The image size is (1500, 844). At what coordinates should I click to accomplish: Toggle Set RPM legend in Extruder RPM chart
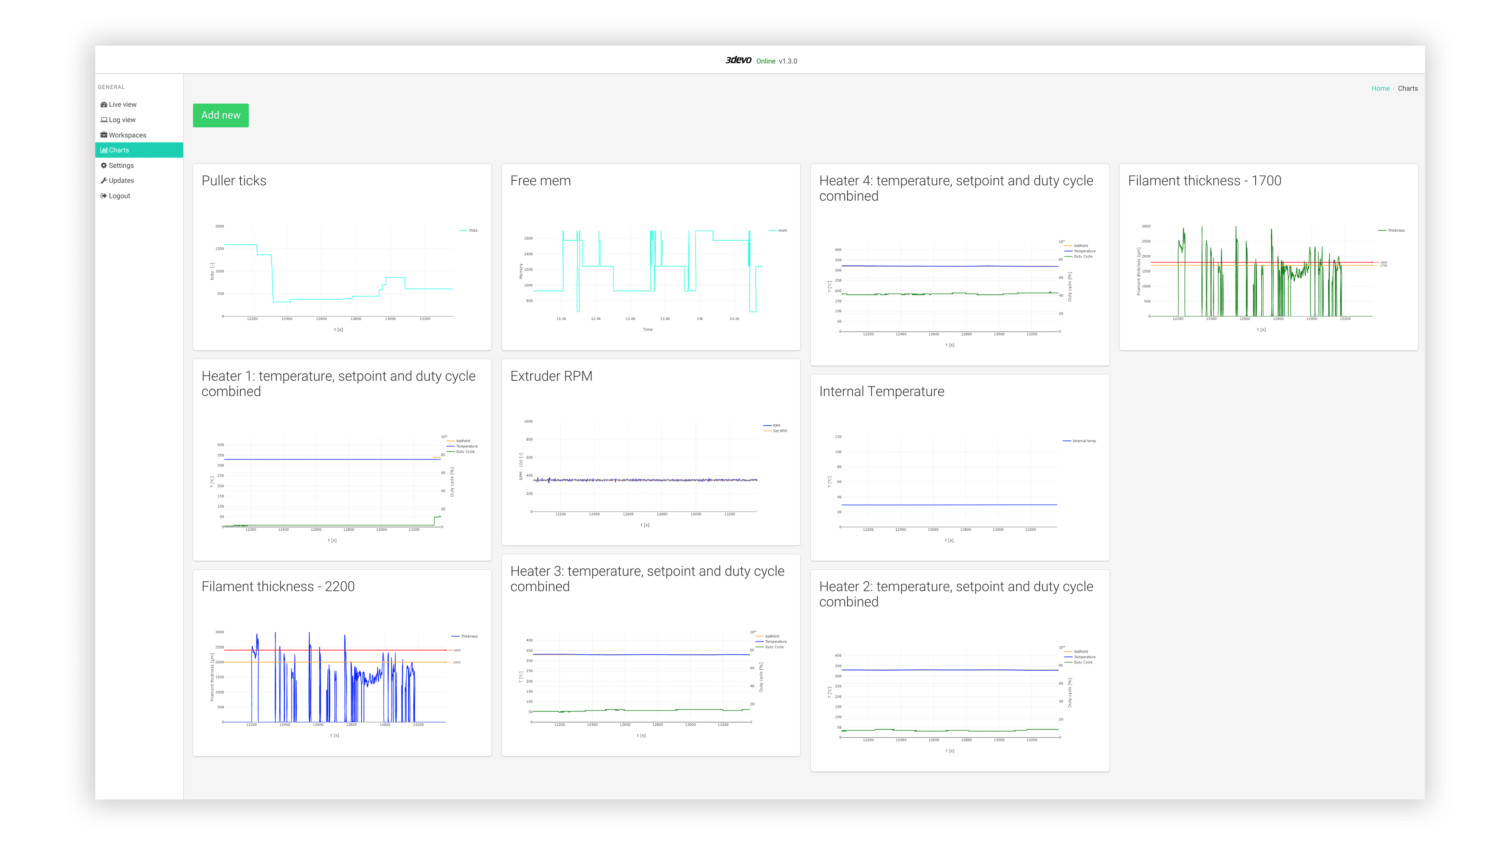pyautogui.click(x=775, y=431)
